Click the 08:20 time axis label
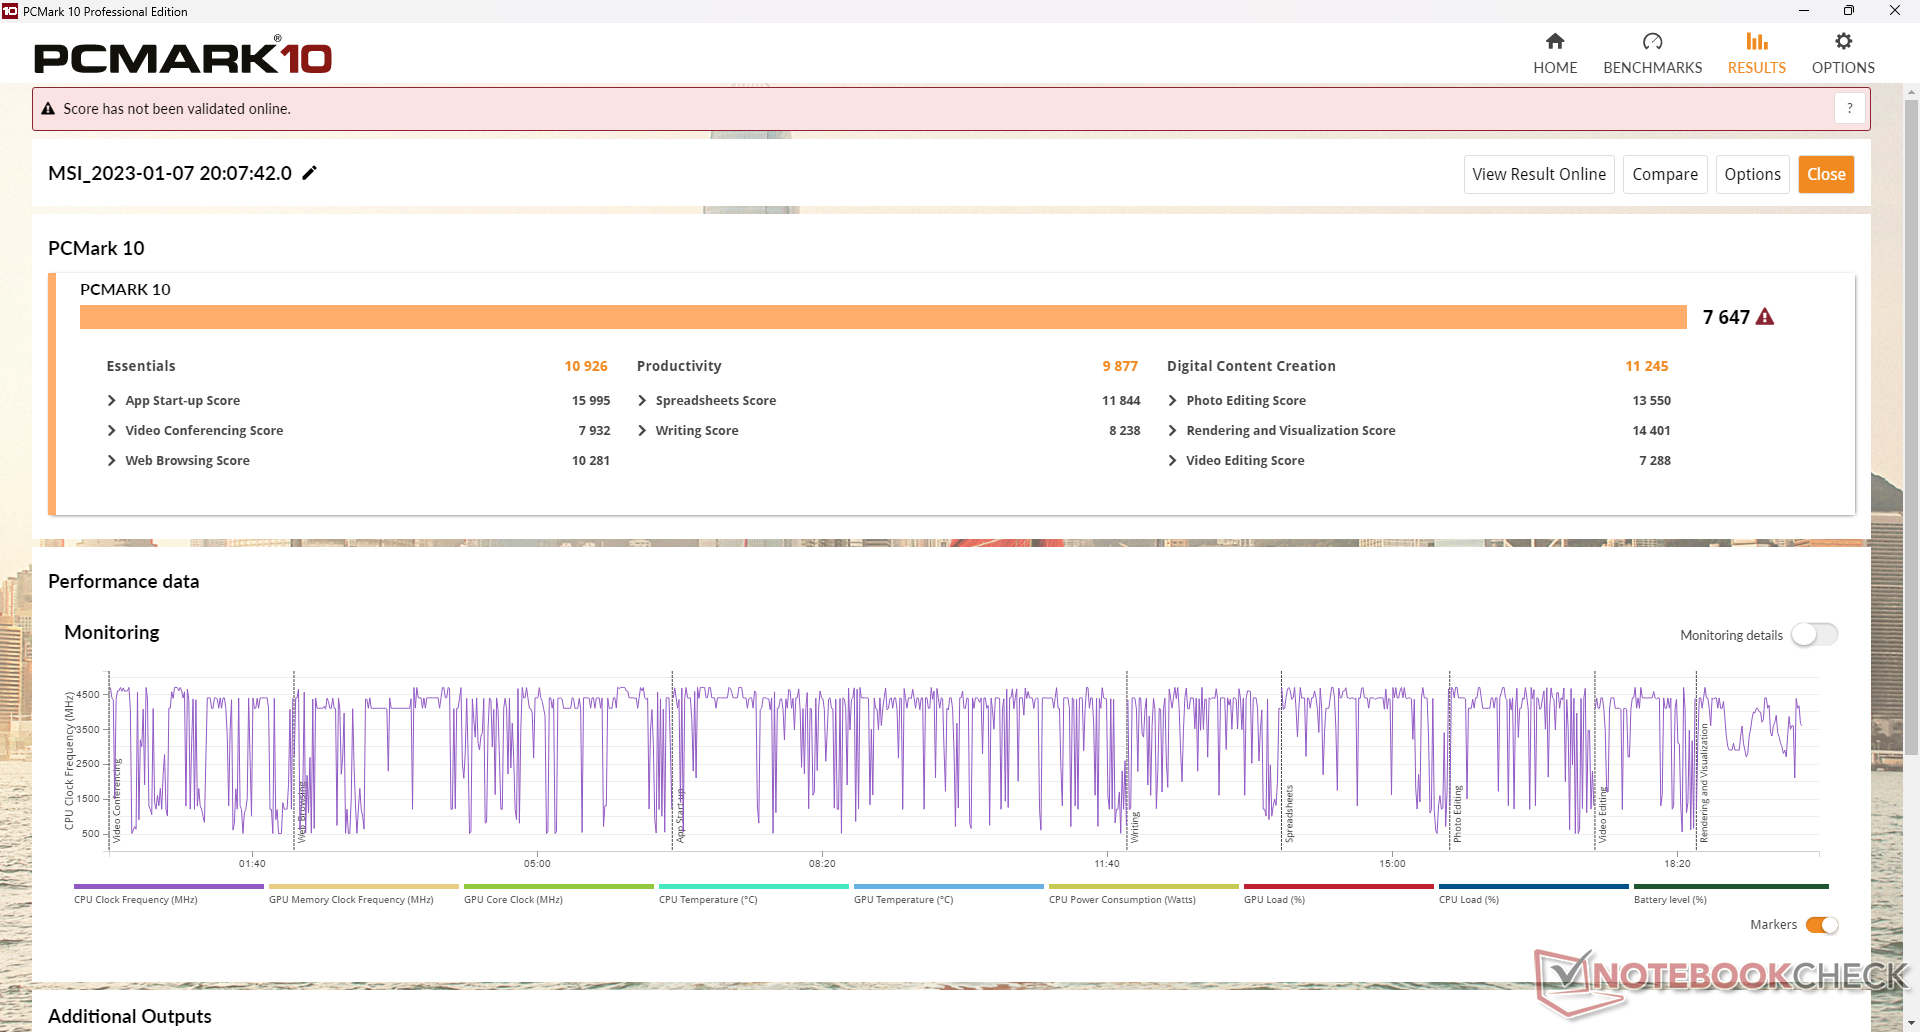The height and width of the screenshot is (1032, 1920). 822,863
